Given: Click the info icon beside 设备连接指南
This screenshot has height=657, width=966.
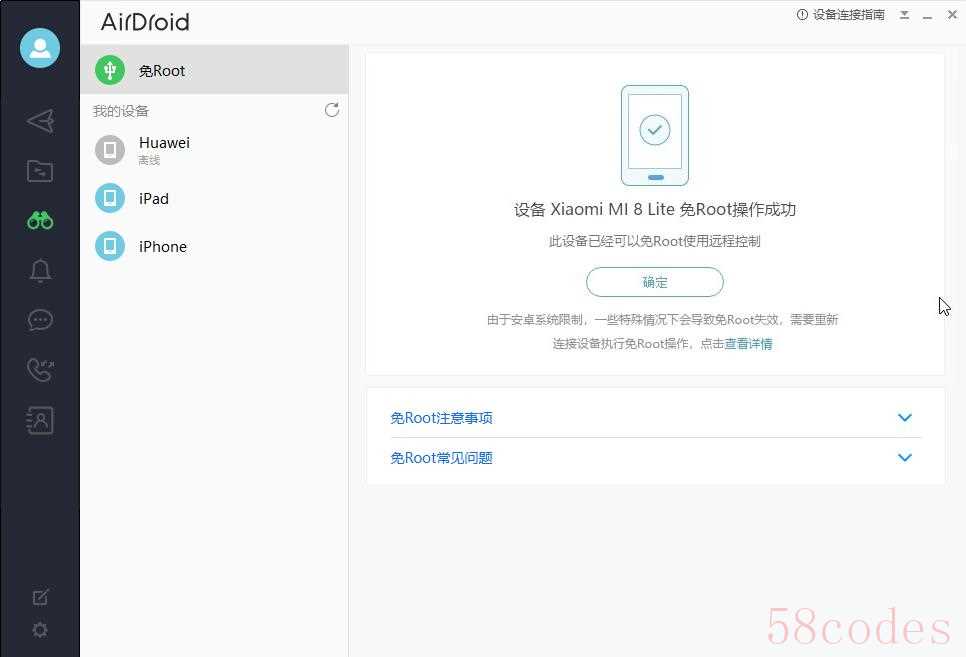Looking at the screenshot, I should tap(802, 15).
